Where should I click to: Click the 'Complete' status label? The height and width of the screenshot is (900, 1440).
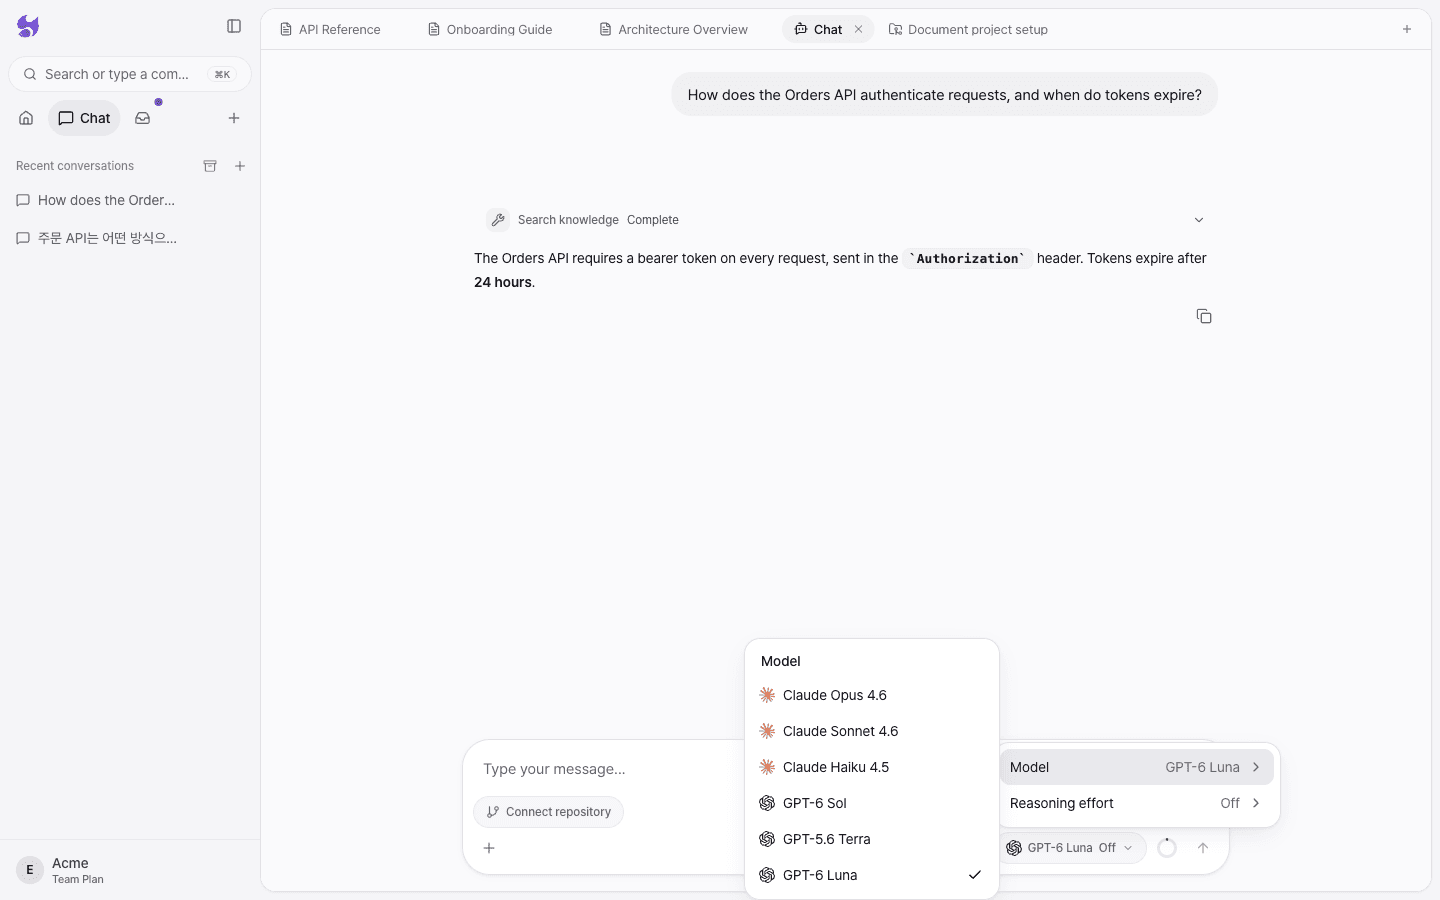pyautogui.click(x=653, y=220)
